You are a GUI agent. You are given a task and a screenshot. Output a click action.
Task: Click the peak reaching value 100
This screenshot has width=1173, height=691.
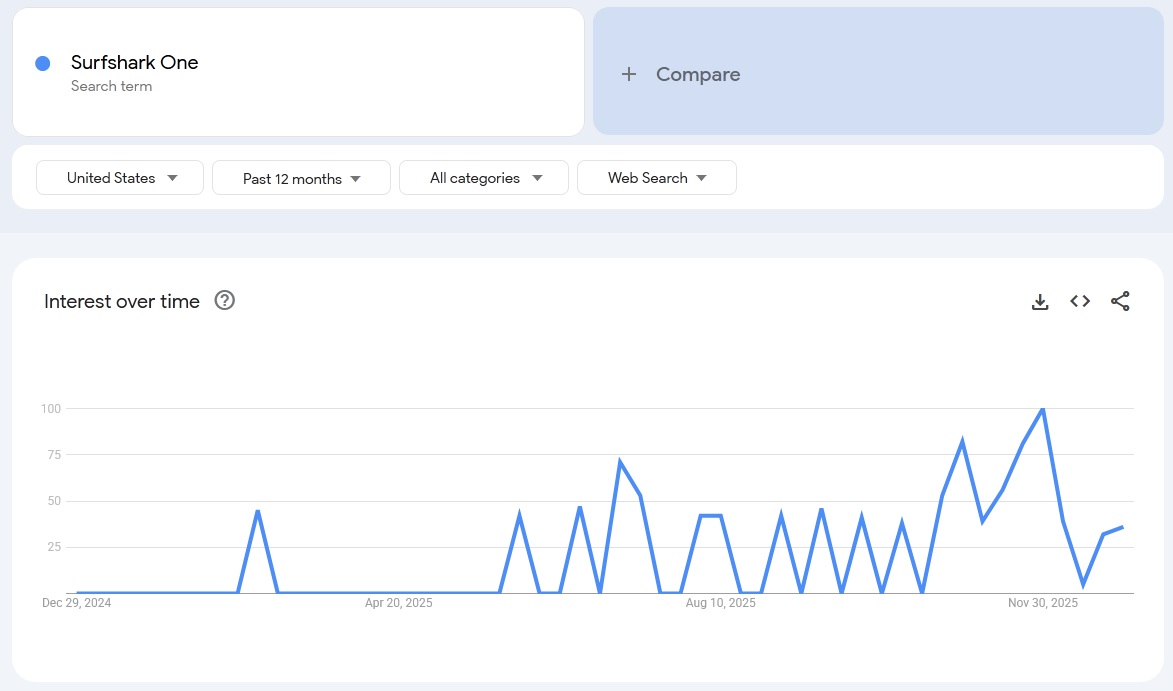(x=1041, y=409)
